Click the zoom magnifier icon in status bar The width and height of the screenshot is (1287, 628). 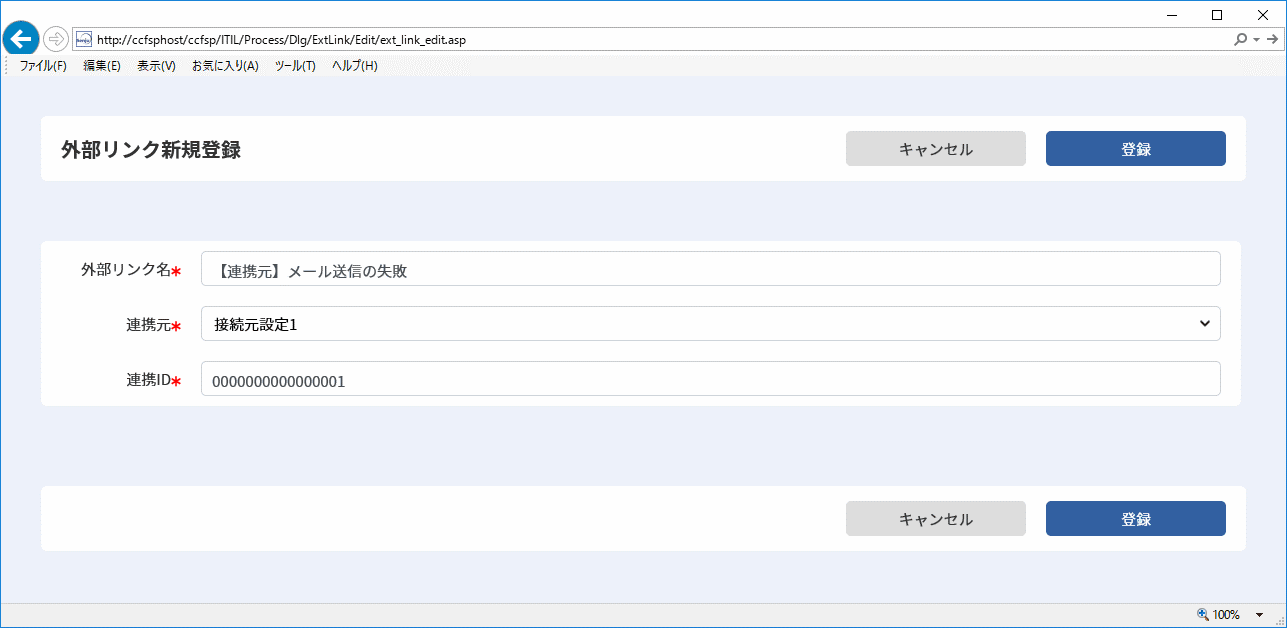(x=1203, y=615)
